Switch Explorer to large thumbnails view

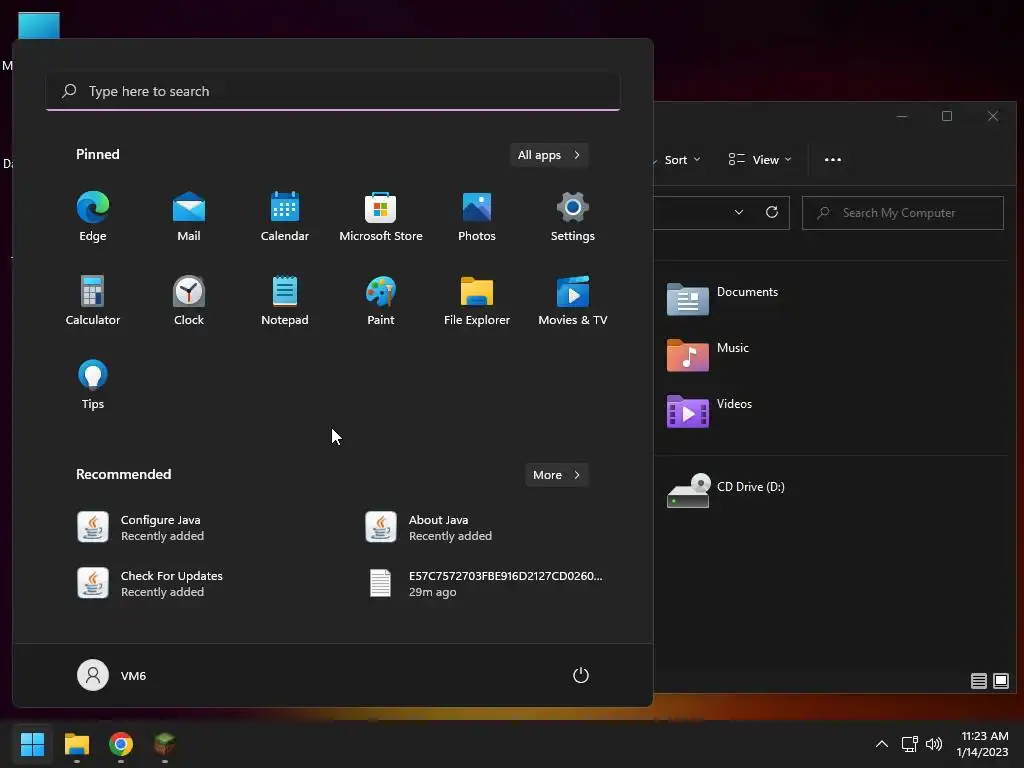point(1000,681)
